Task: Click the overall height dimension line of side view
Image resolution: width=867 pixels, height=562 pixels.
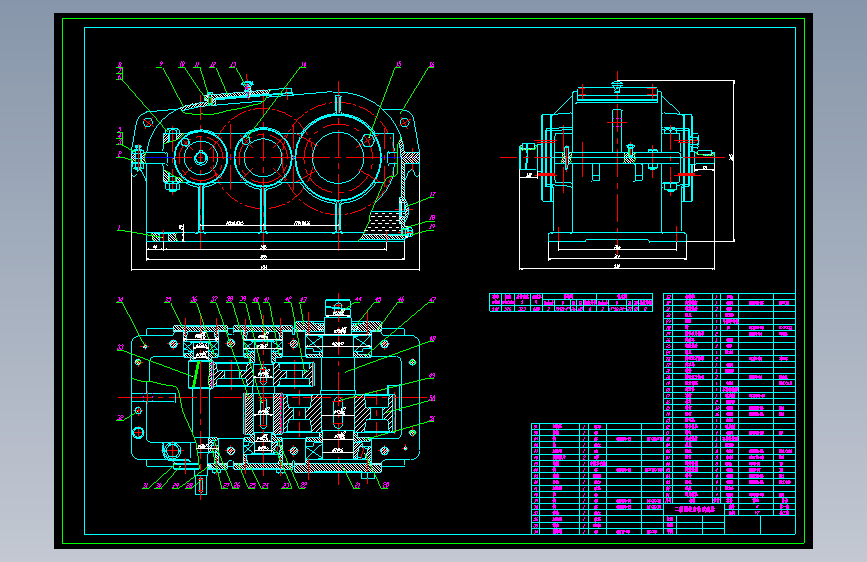Action: (734, 160)
